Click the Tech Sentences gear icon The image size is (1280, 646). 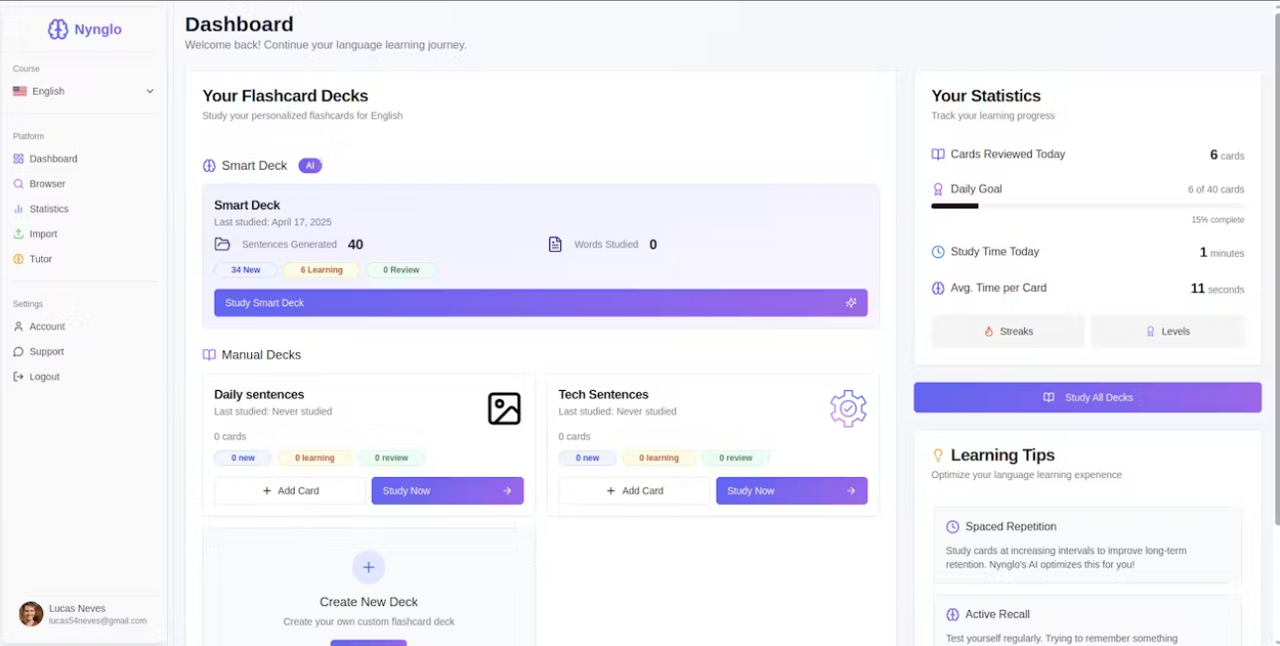tap(848, 408)
